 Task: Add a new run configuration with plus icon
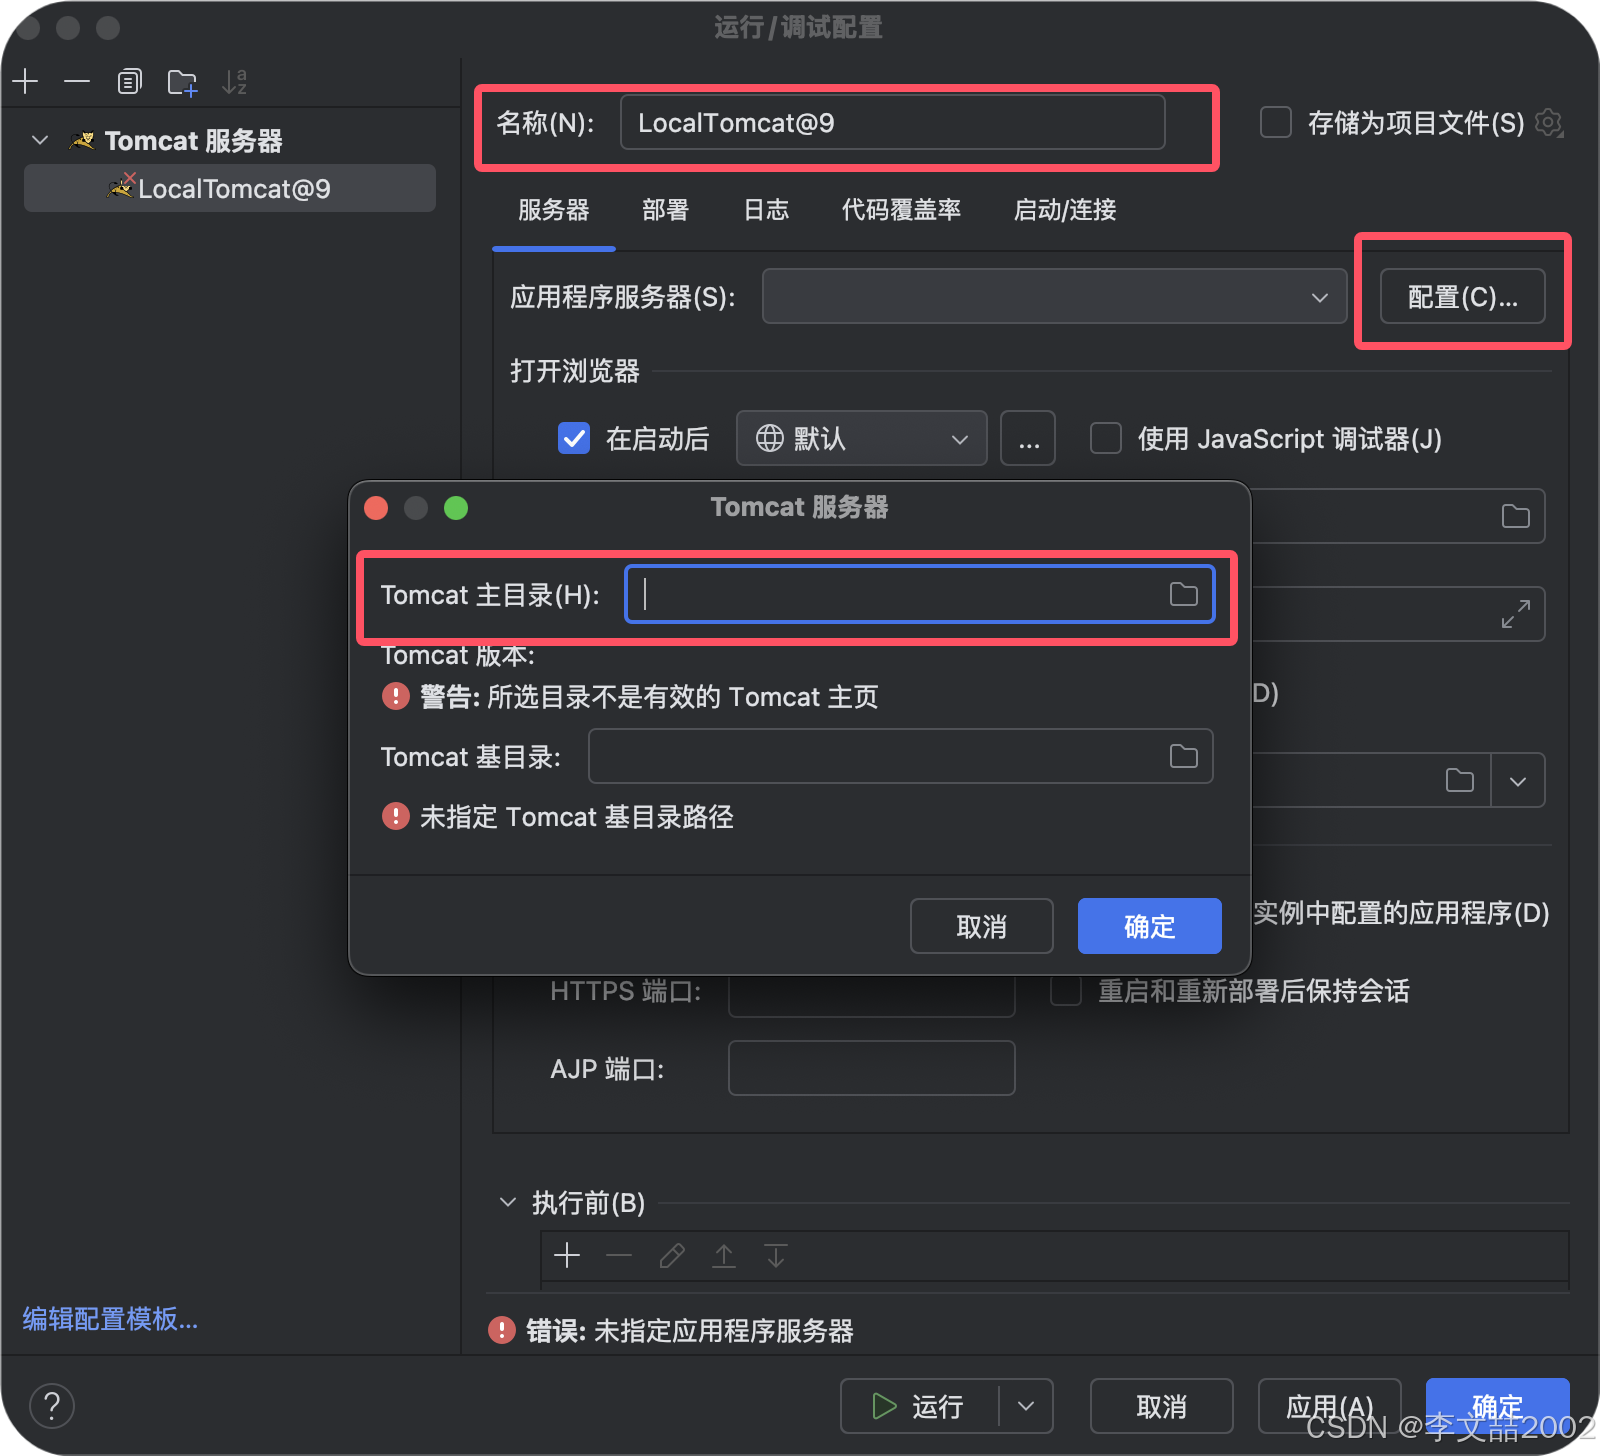(x=25, y=82)
